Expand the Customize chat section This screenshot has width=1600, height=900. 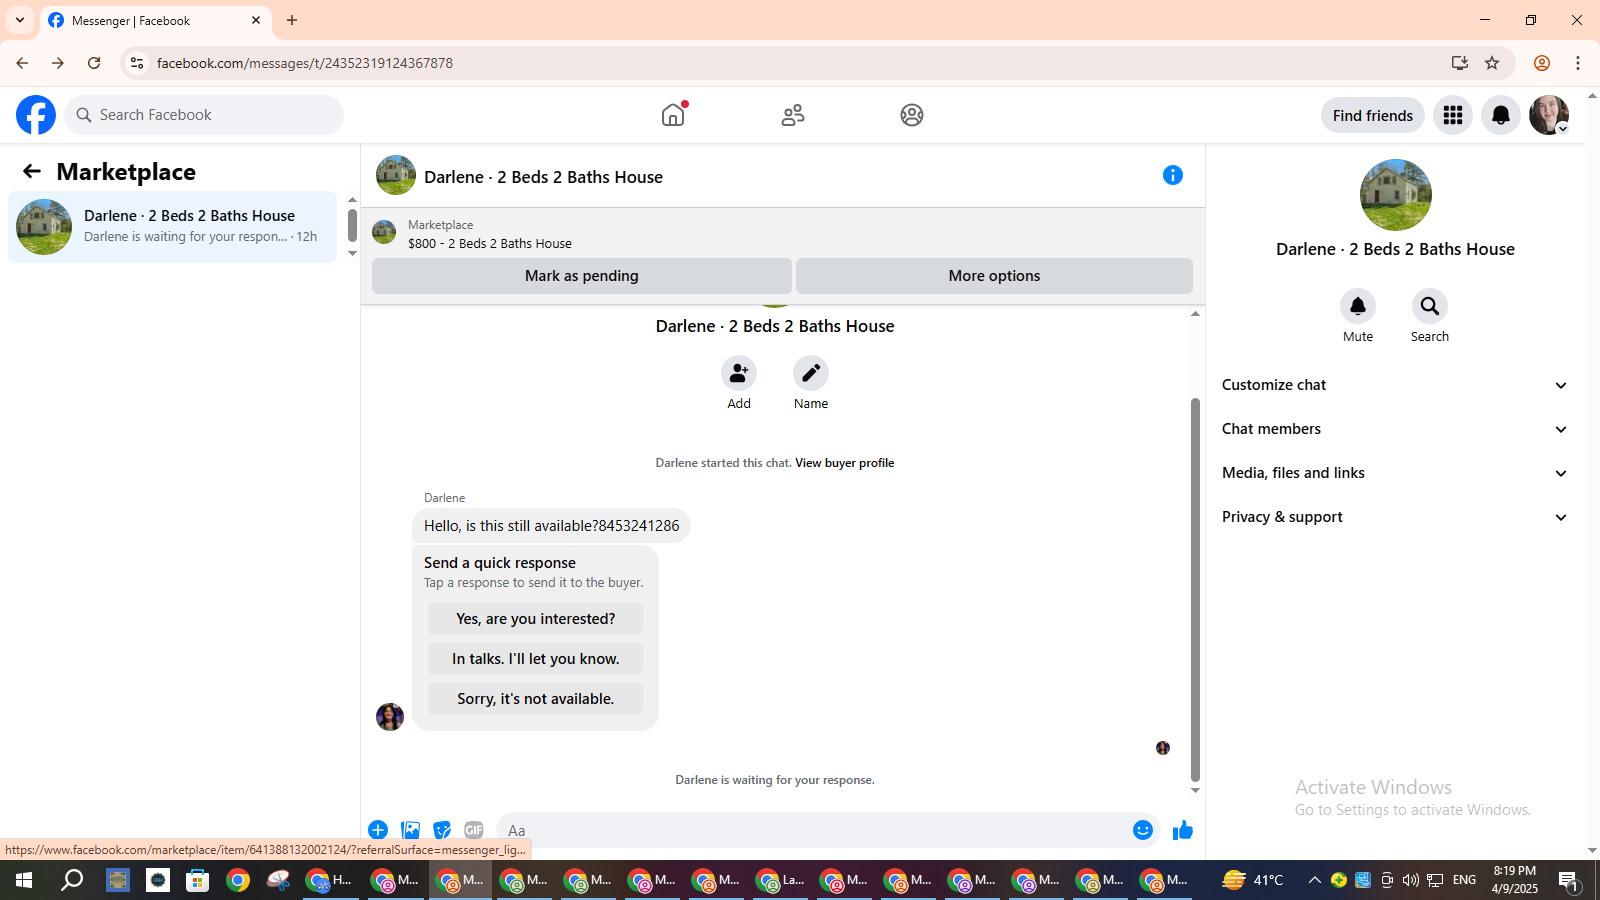pyautogui.click(x=1395, y=385)
